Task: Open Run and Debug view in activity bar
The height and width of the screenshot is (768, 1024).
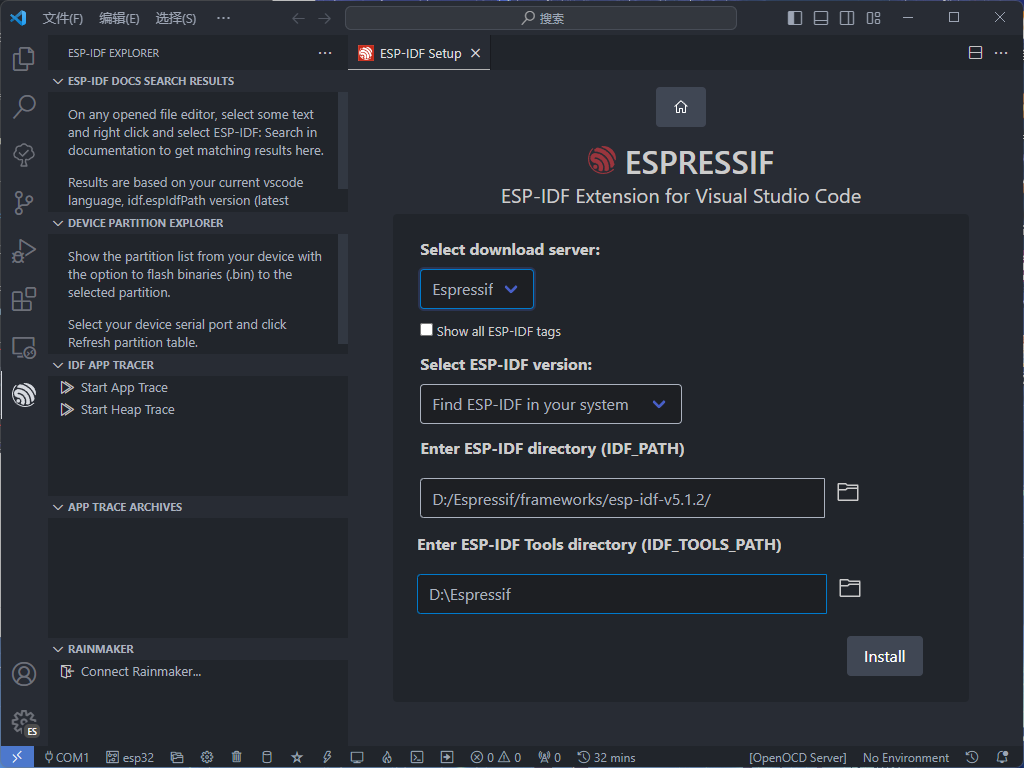Action: [24, 251]
